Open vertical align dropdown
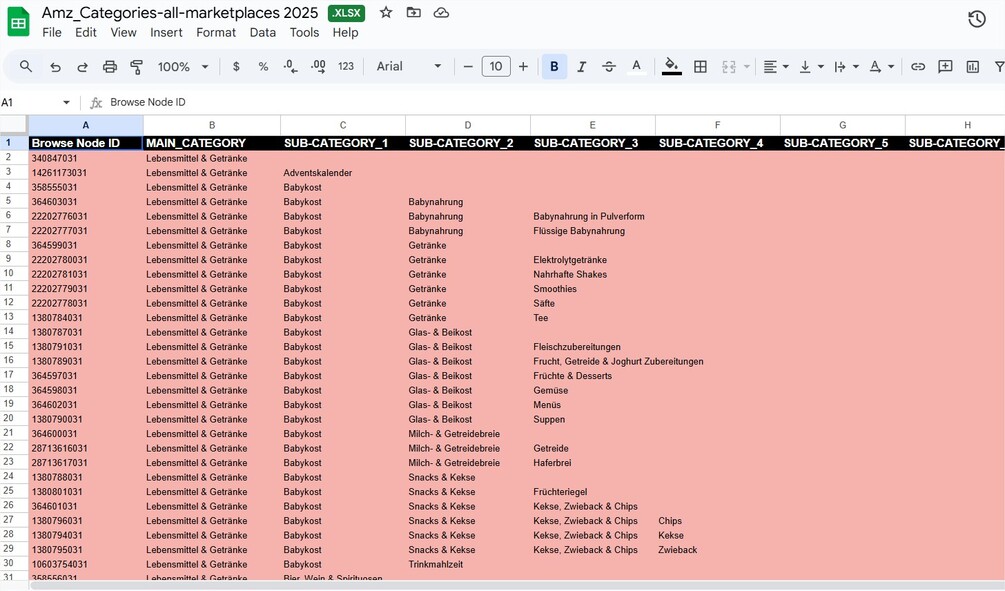Image resolution: width=1005 pixels, height=591 pixels. [x=811, y=66]
